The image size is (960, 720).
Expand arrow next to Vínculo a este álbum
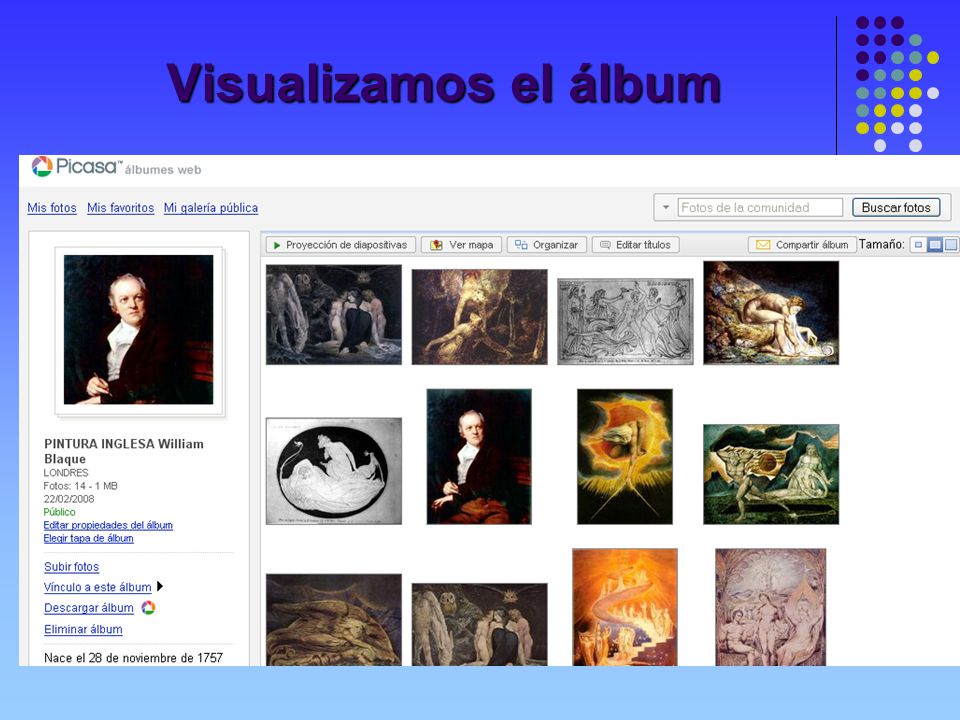[160, 586]
